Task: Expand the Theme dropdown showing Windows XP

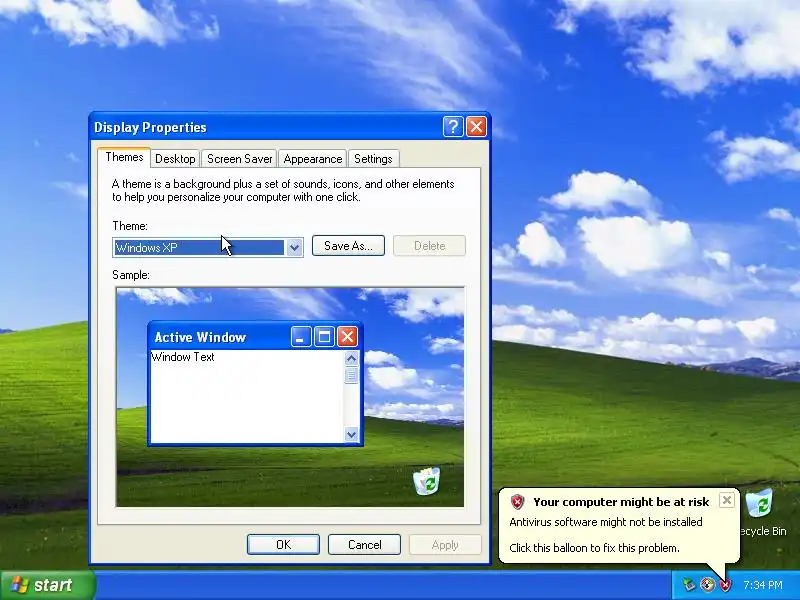Action: pyautogui.click(x=294, y=247)
